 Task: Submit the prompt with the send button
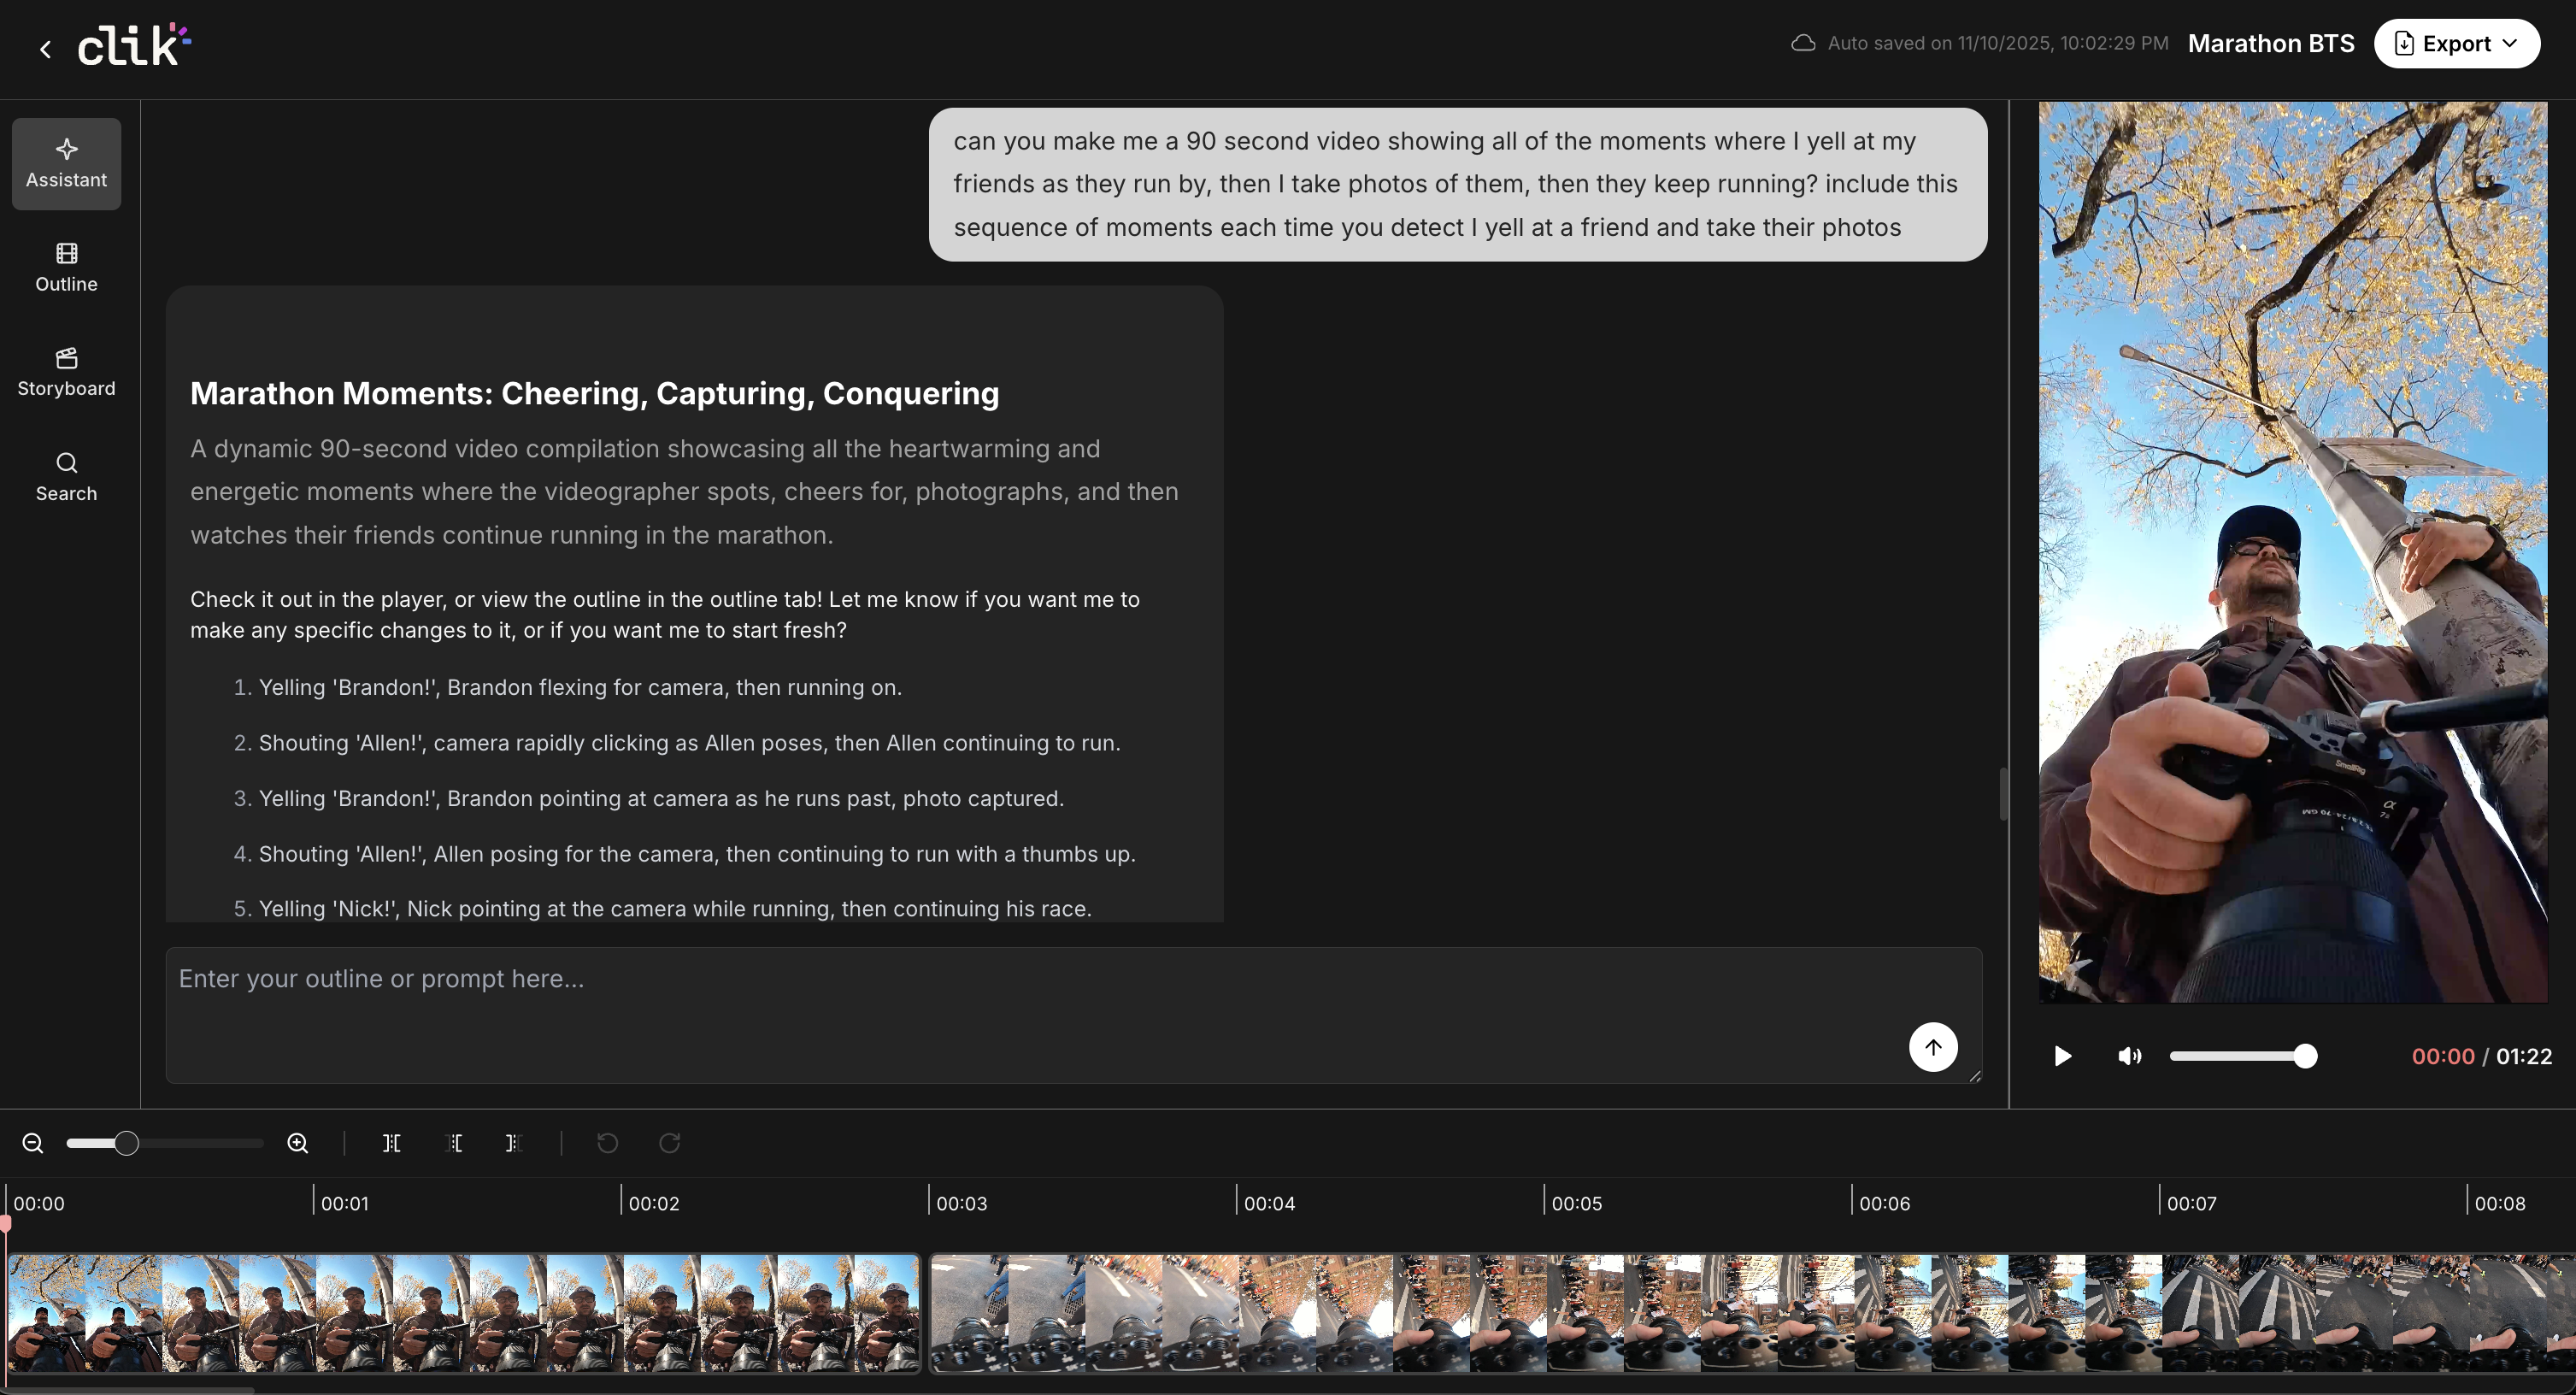tap(1933, 1047)
